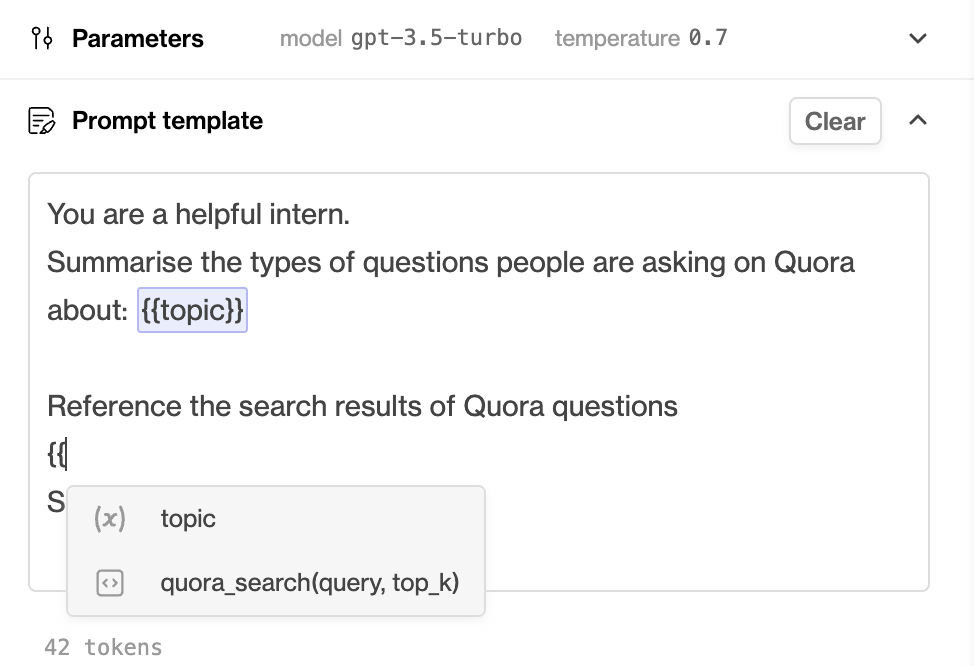
Task: Click the blank line below {{topic}}
Action: 478,358
